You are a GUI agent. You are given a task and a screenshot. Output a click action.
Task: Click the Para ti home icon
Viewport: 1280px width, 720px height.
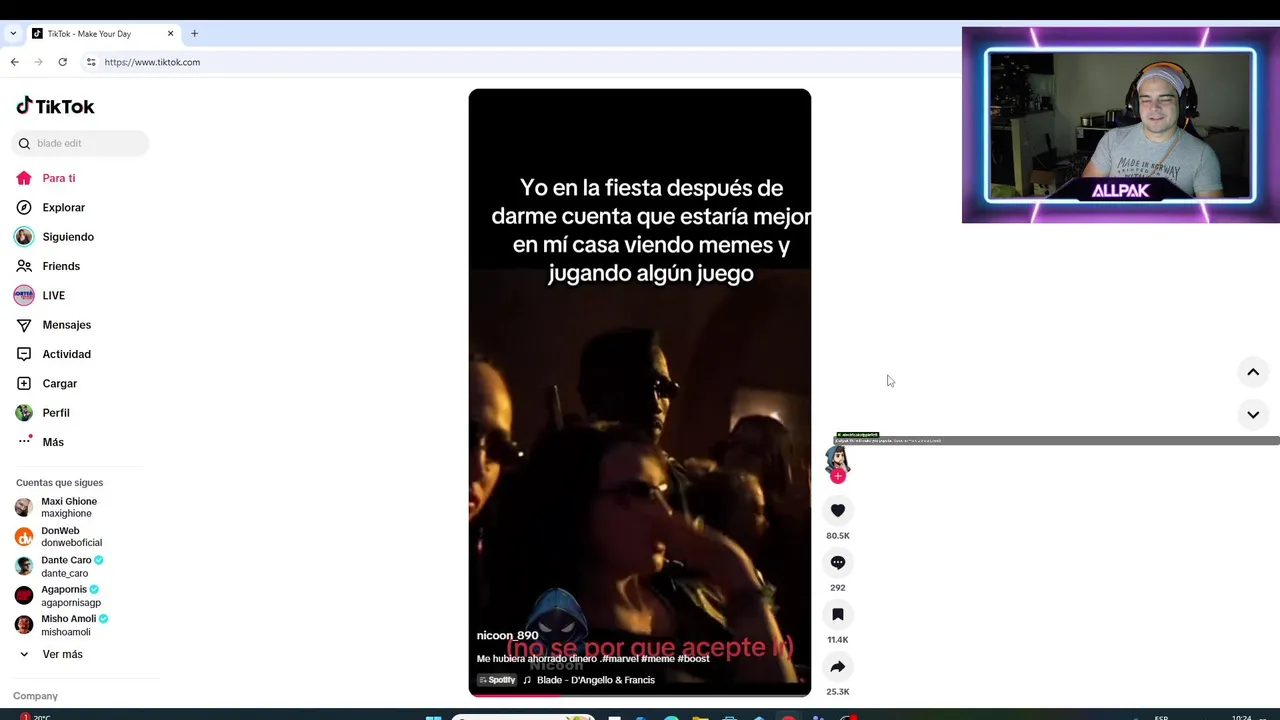tap(24, 178)
